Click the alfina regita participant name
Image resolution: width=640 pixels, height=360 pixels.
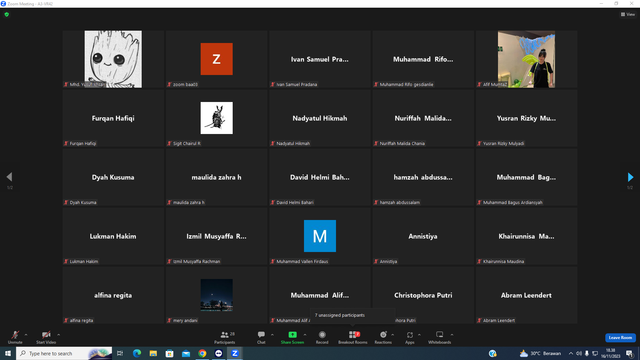click(x=113, y=295)
